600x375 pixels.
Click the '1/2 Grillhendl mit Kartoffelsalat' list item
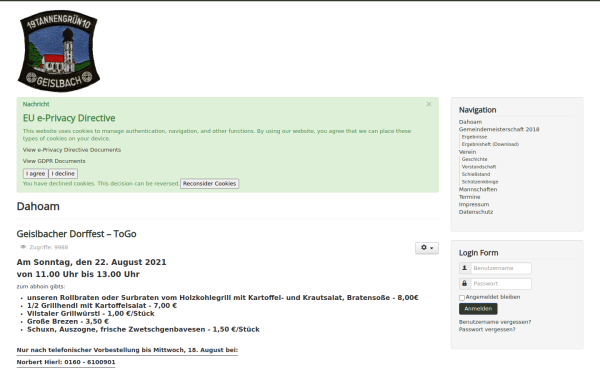click(102, 305)
